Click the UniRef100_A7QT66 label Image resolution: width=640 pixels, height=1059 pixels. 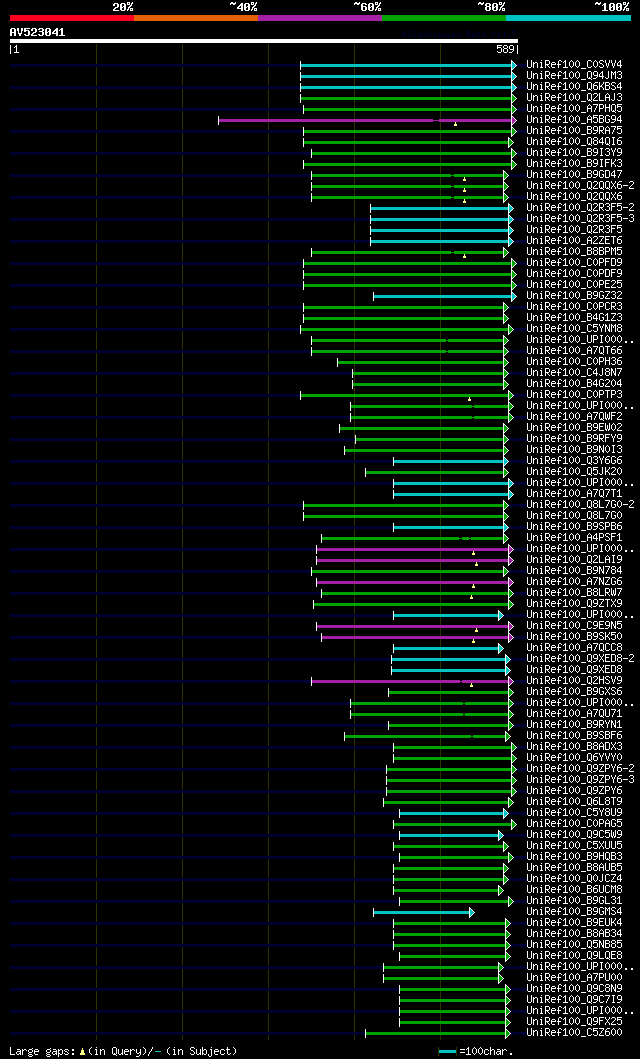[x=575, y=351]
